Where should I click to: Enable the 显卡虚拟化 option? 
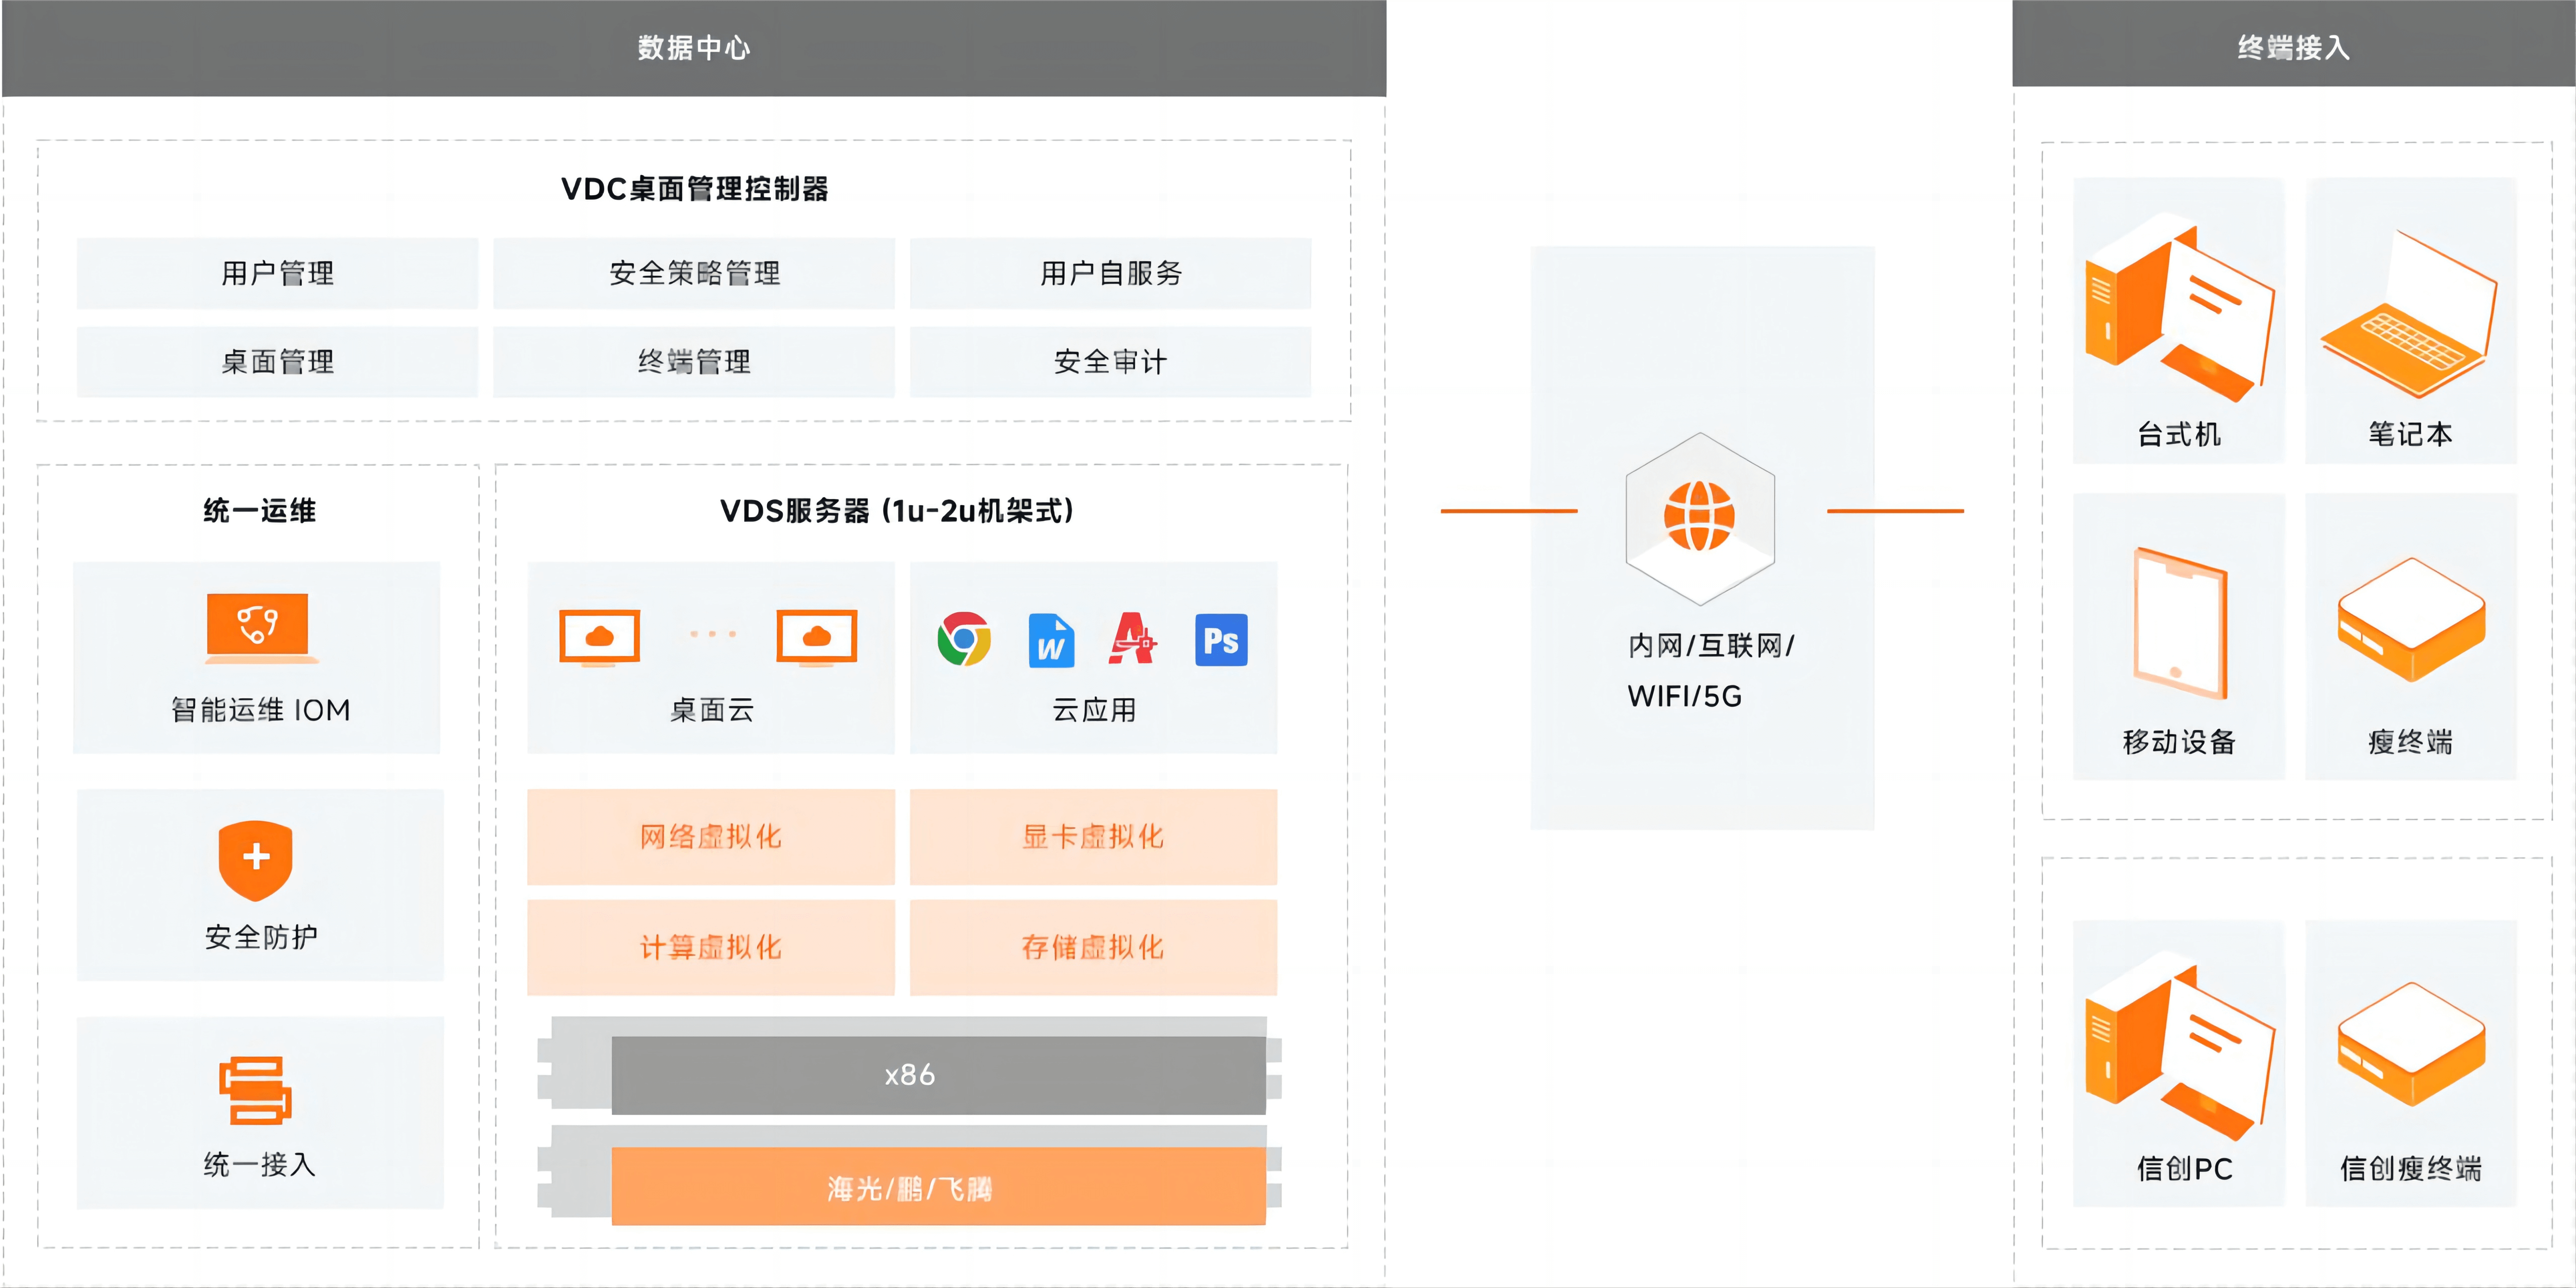click(x=1092, y=838)
